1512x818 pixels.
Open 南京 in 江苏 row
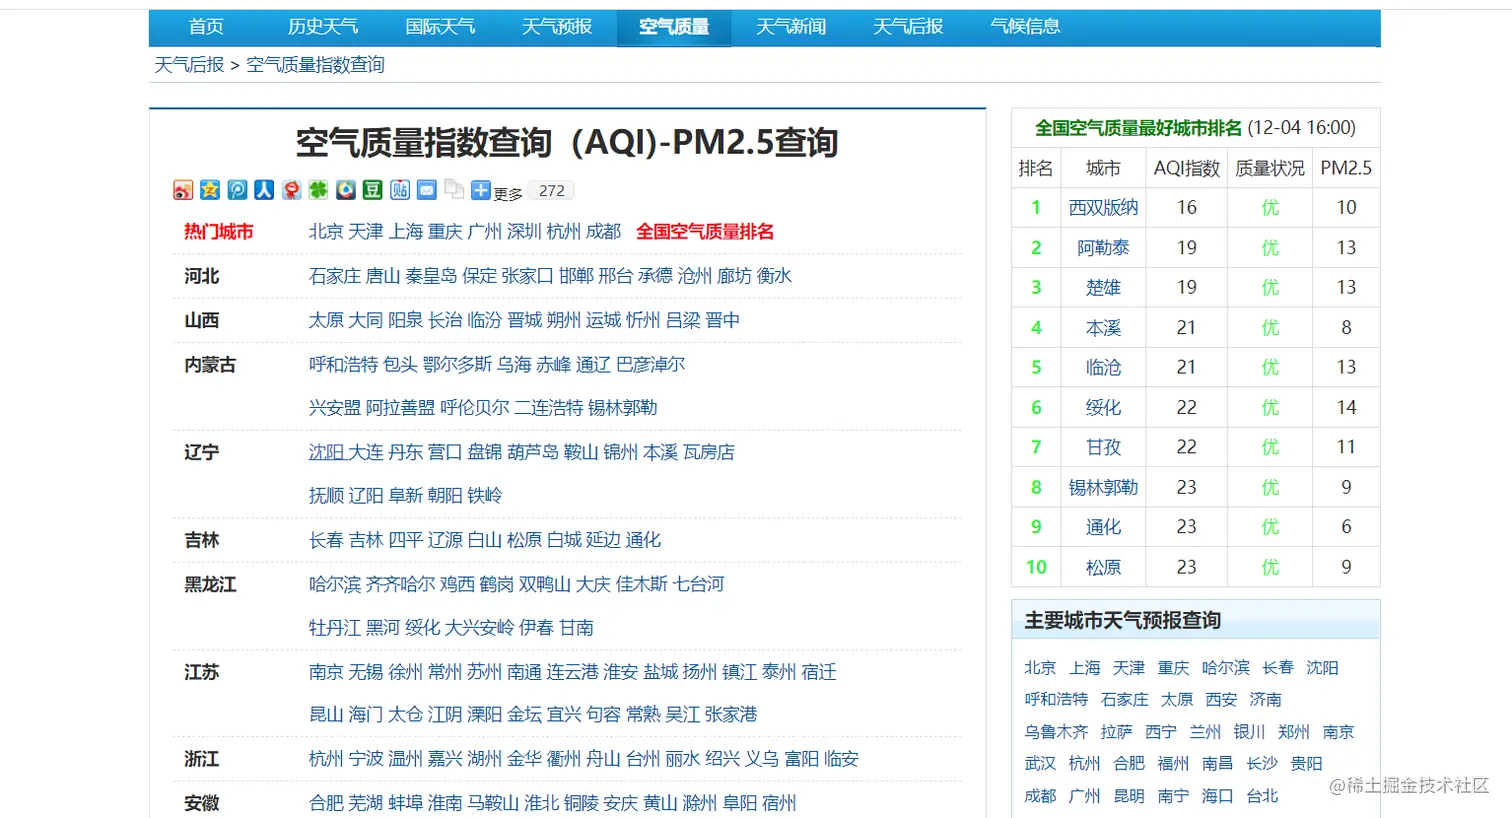click(x=326, y=672)
